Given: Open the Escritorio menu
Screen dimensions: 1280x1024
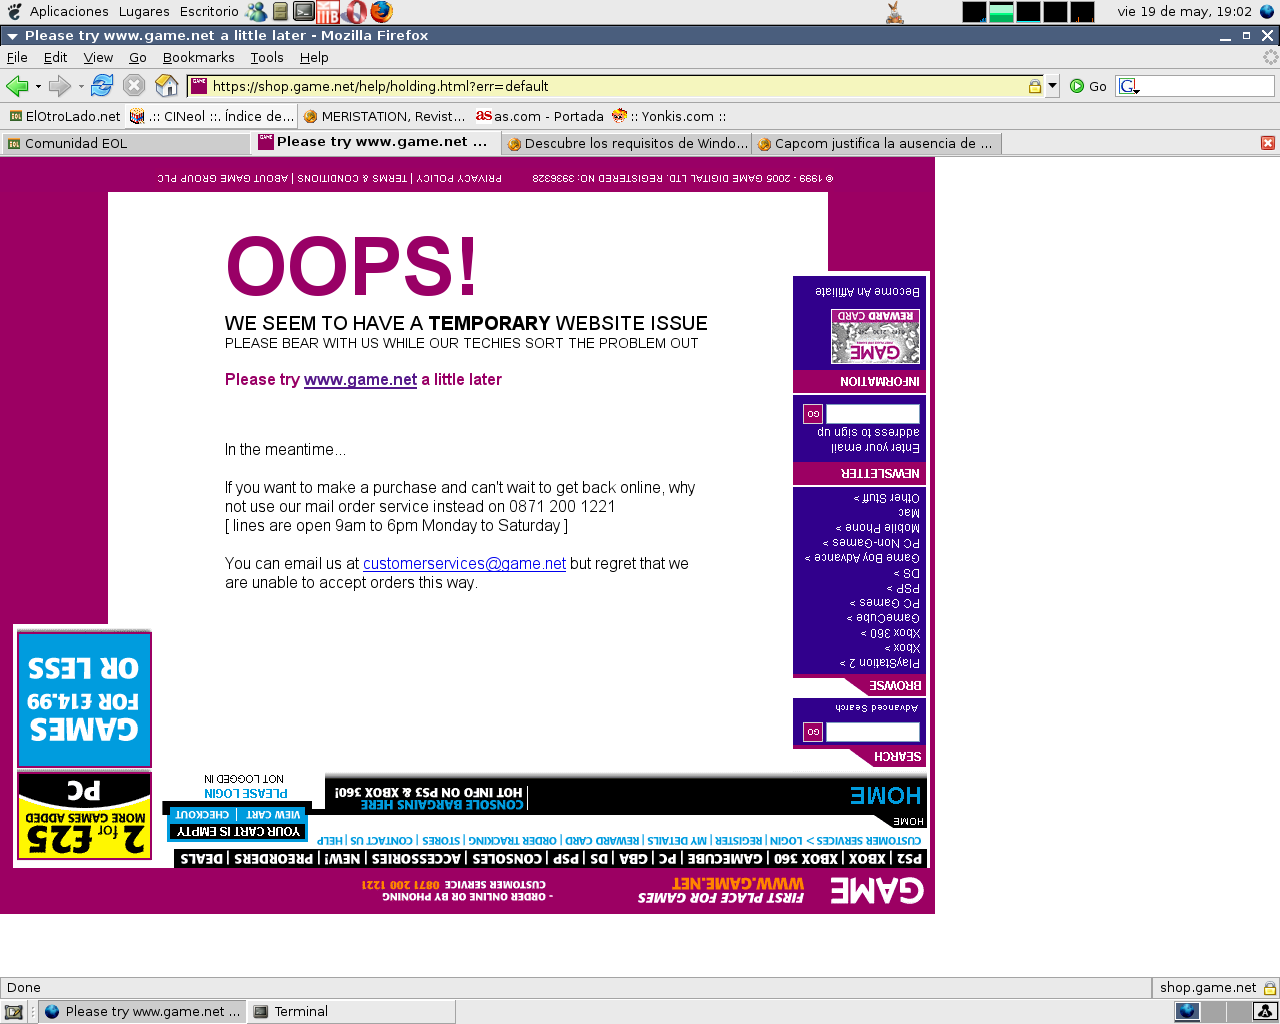Looking at the screenshot, I should (209, 12).
